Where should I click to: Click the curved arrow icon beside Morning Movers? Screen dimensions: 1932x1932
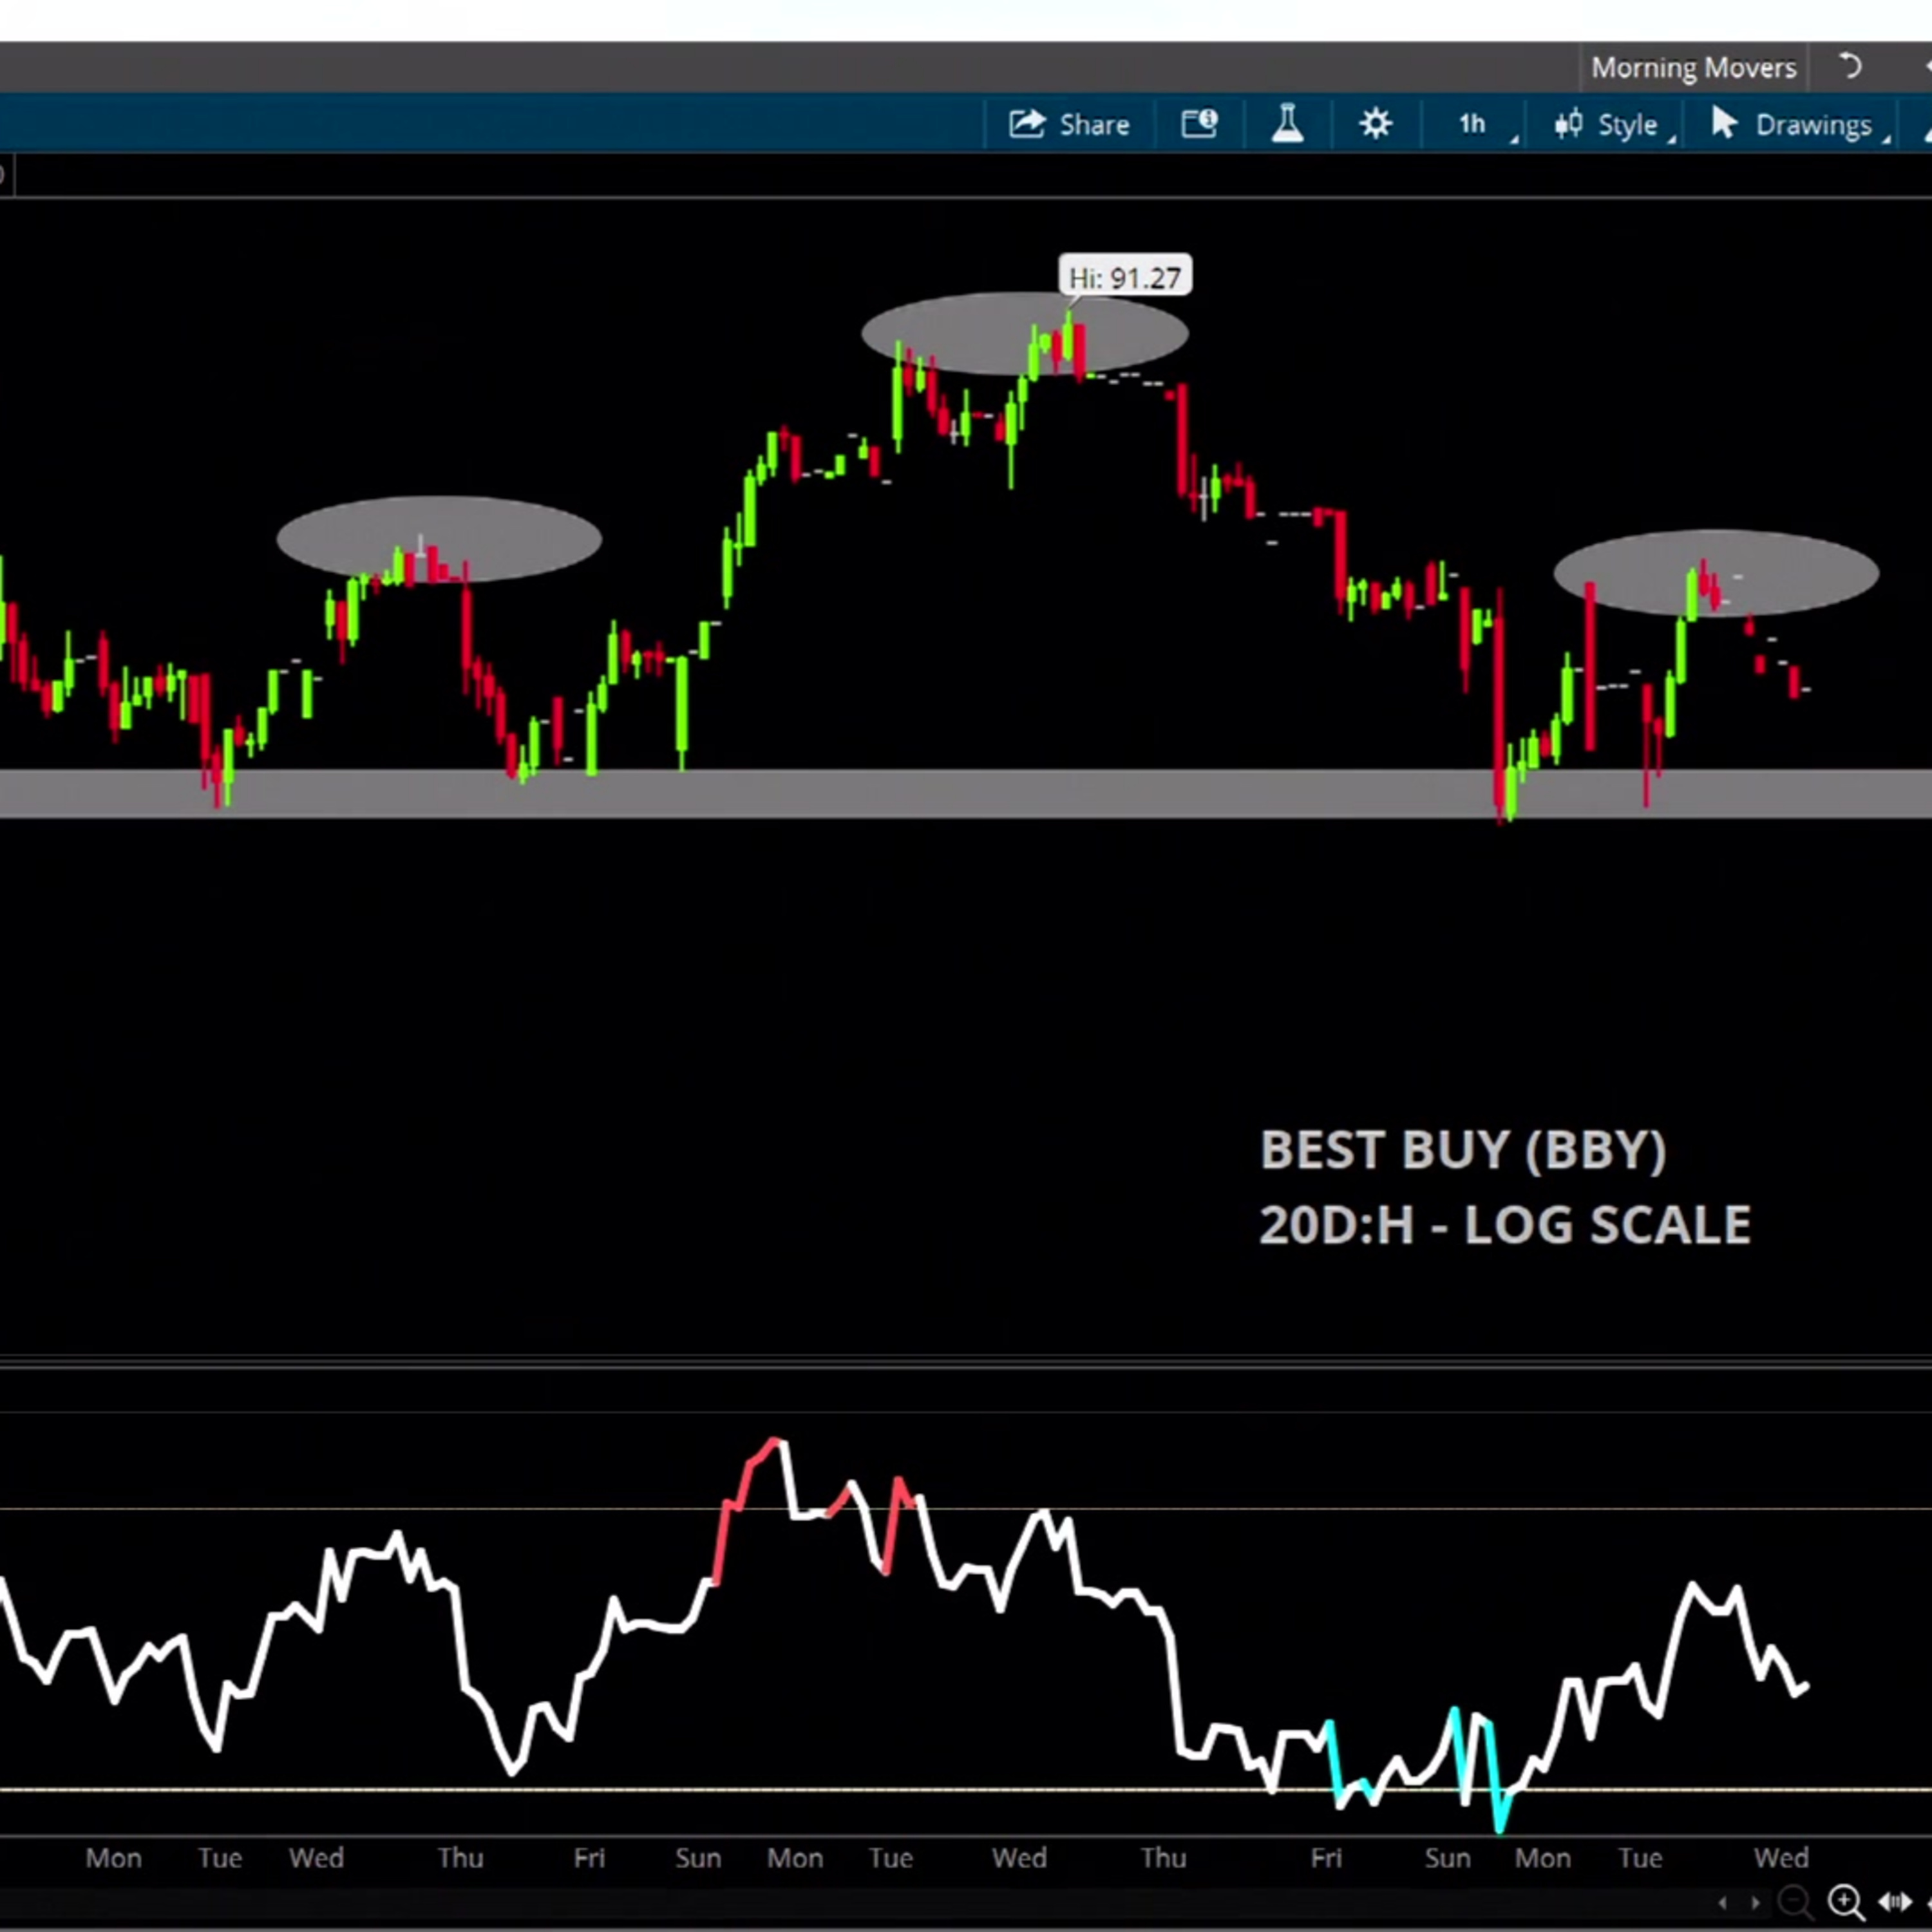1850,67
